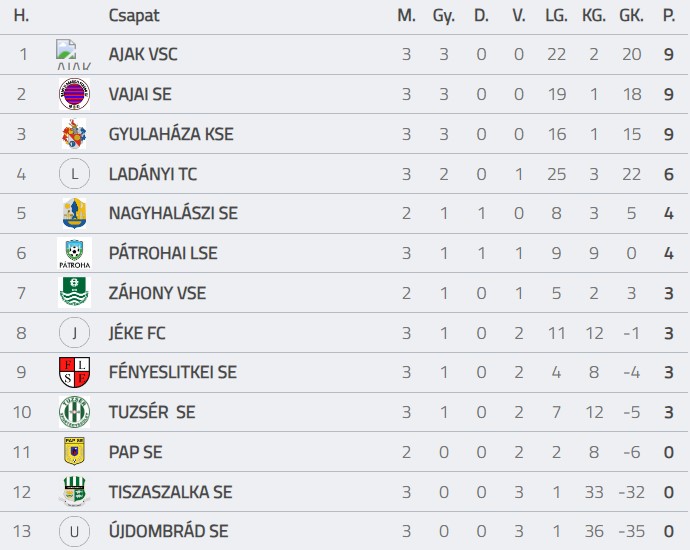Image resolution: width=690 pixels, height=550 pixels.
Task: Select the Fényeslitkei SE red shield logo
Action: [x=74, y=372]
